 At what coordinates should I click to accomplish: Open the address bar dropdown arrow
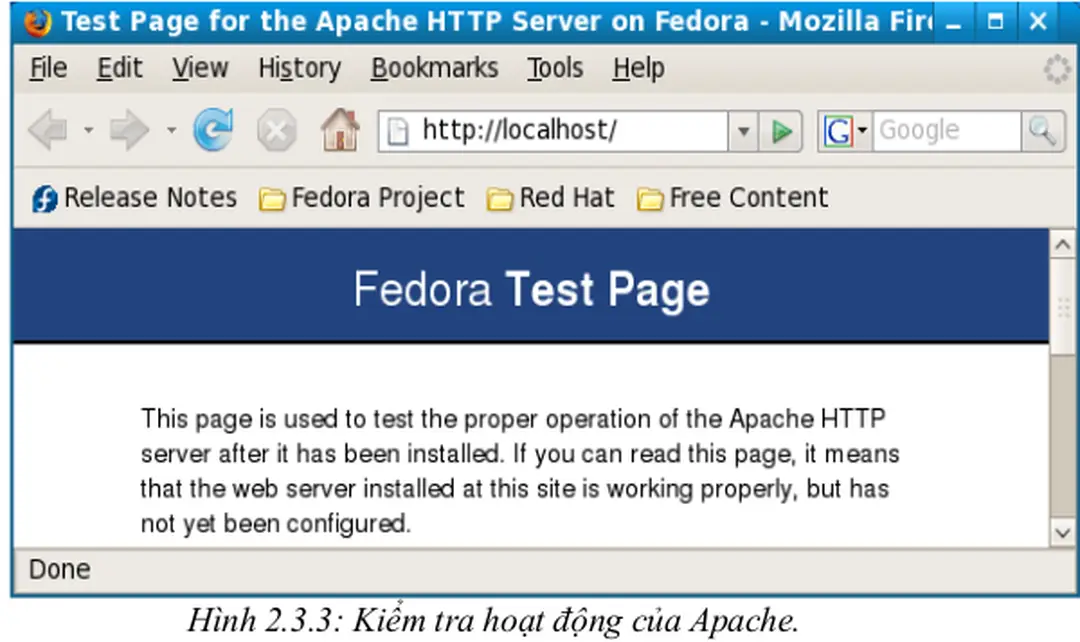tap(744, 130)
